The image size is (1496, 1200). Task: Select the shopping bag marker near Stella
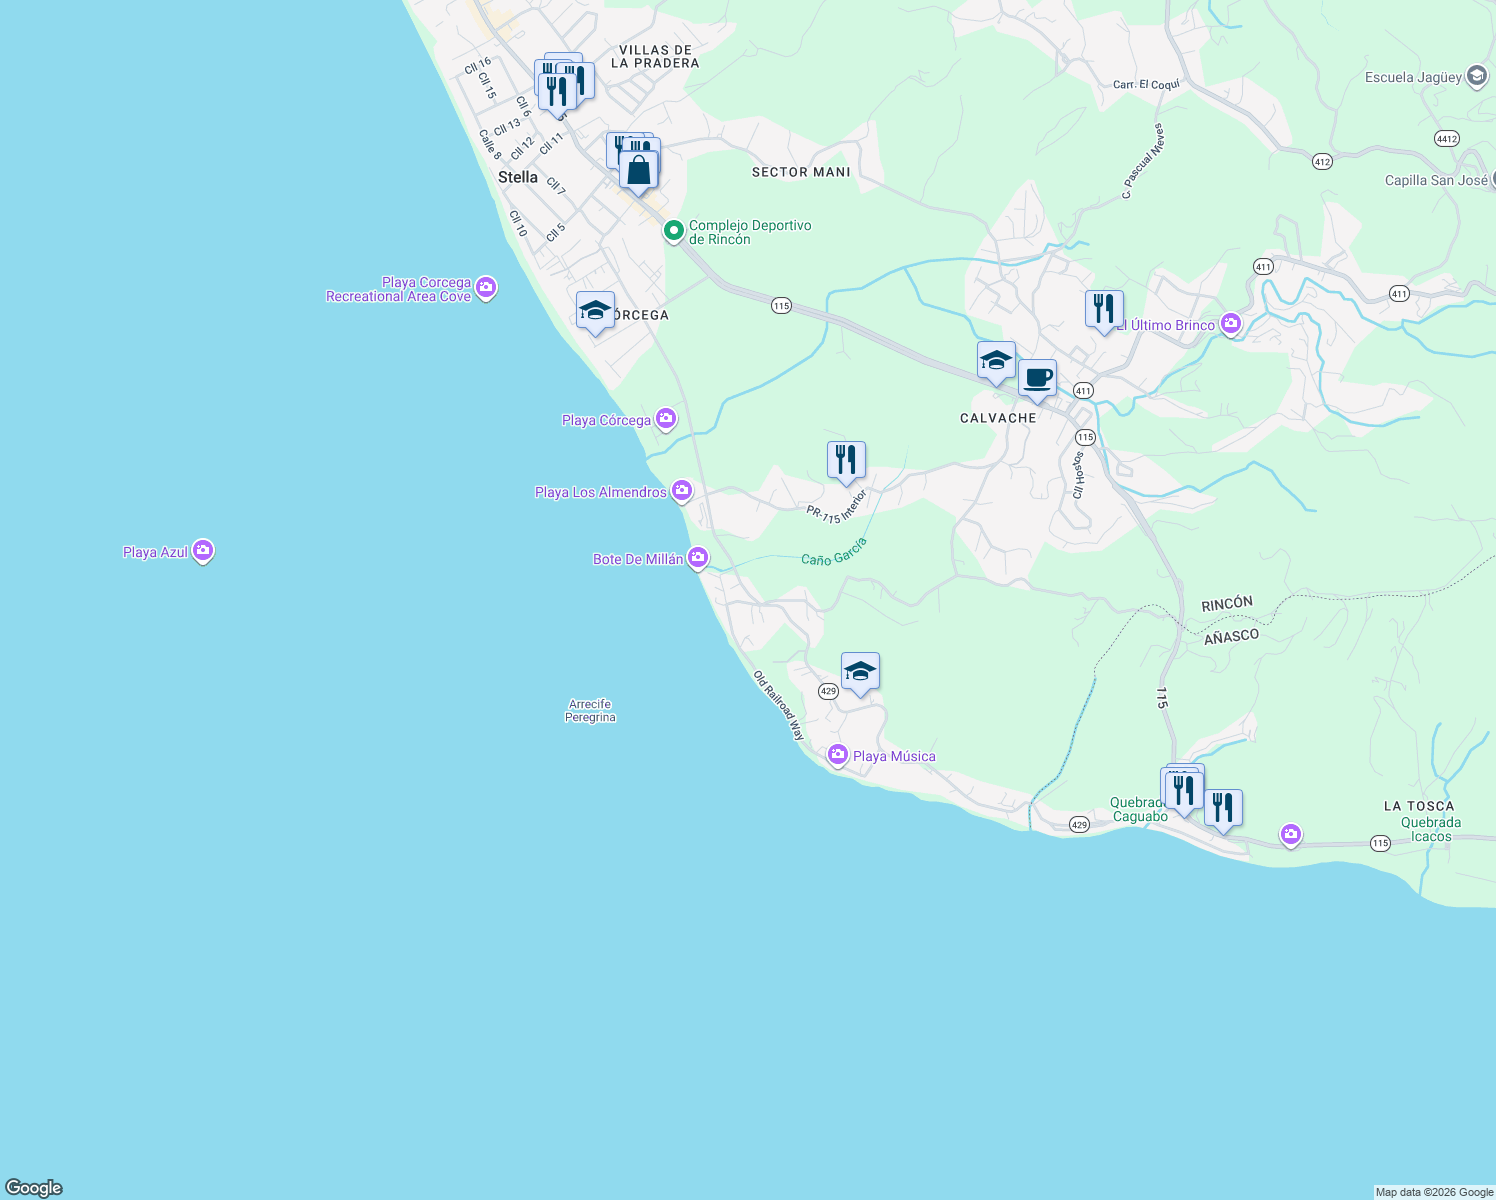coord(637,166)
